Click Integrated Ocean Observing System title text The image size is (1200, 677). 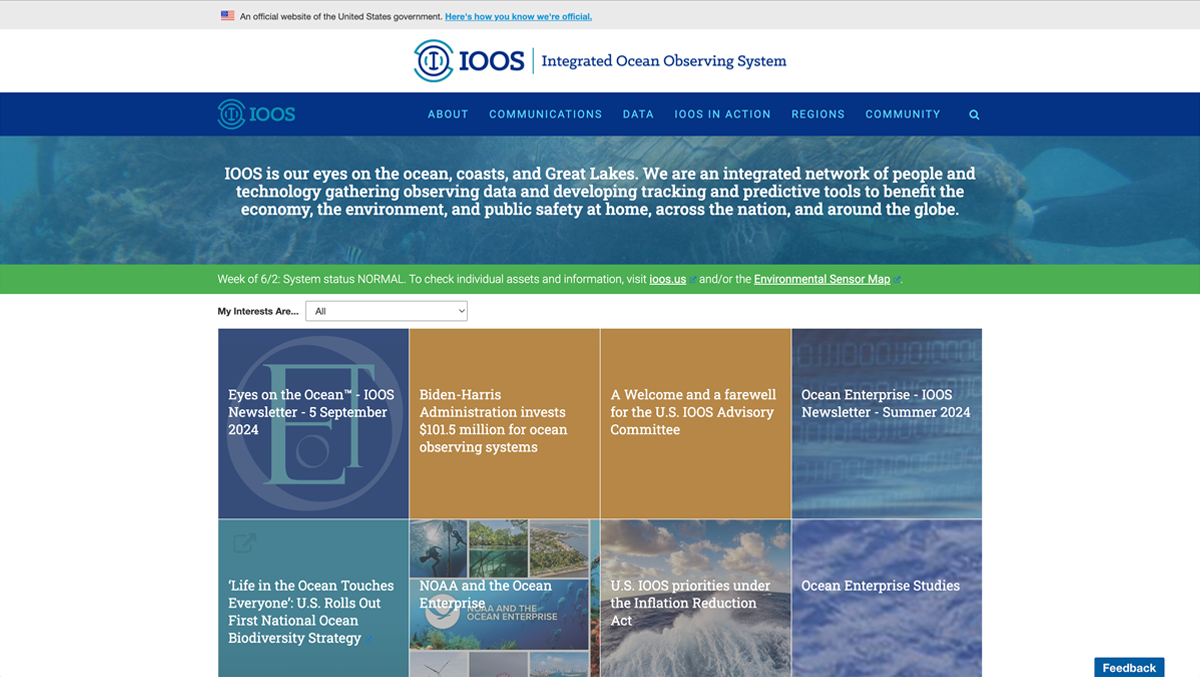pos(664,61)
